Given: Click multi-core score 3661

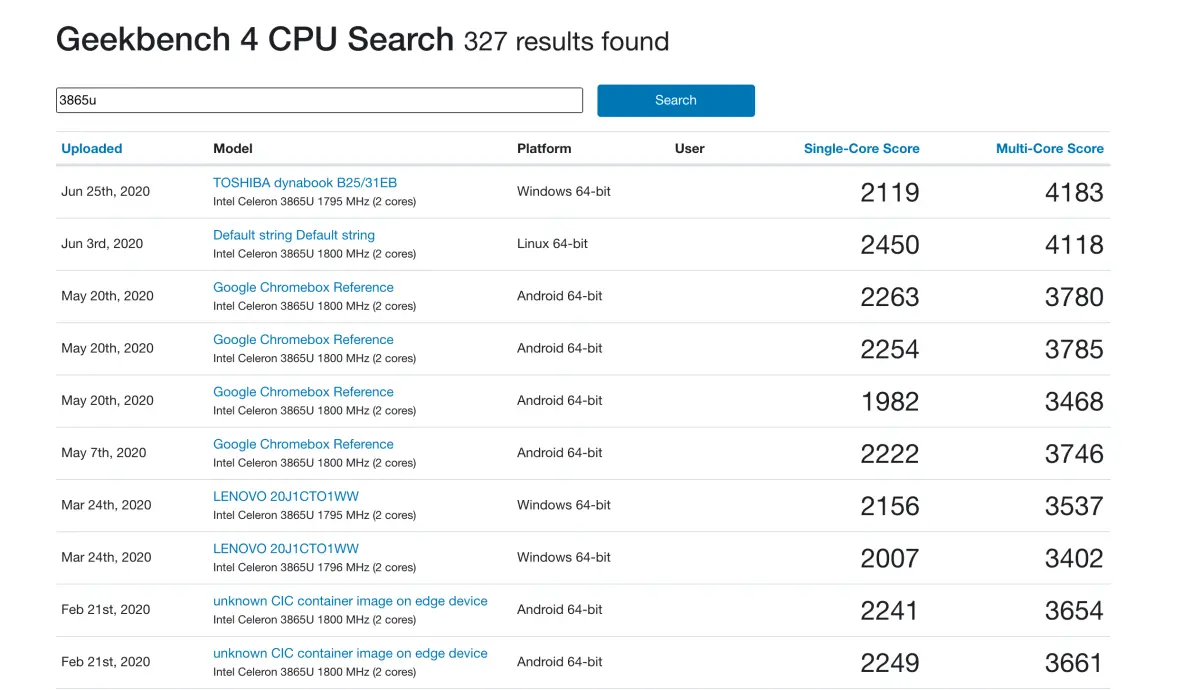Looking at the screenshot, I should [1073, 663].
